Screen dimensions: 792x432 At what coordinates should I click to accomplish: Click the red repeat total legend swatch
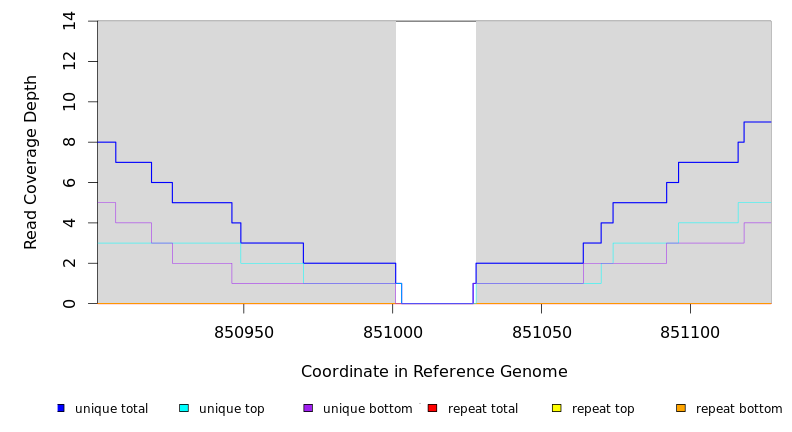[x=432, y=408]
